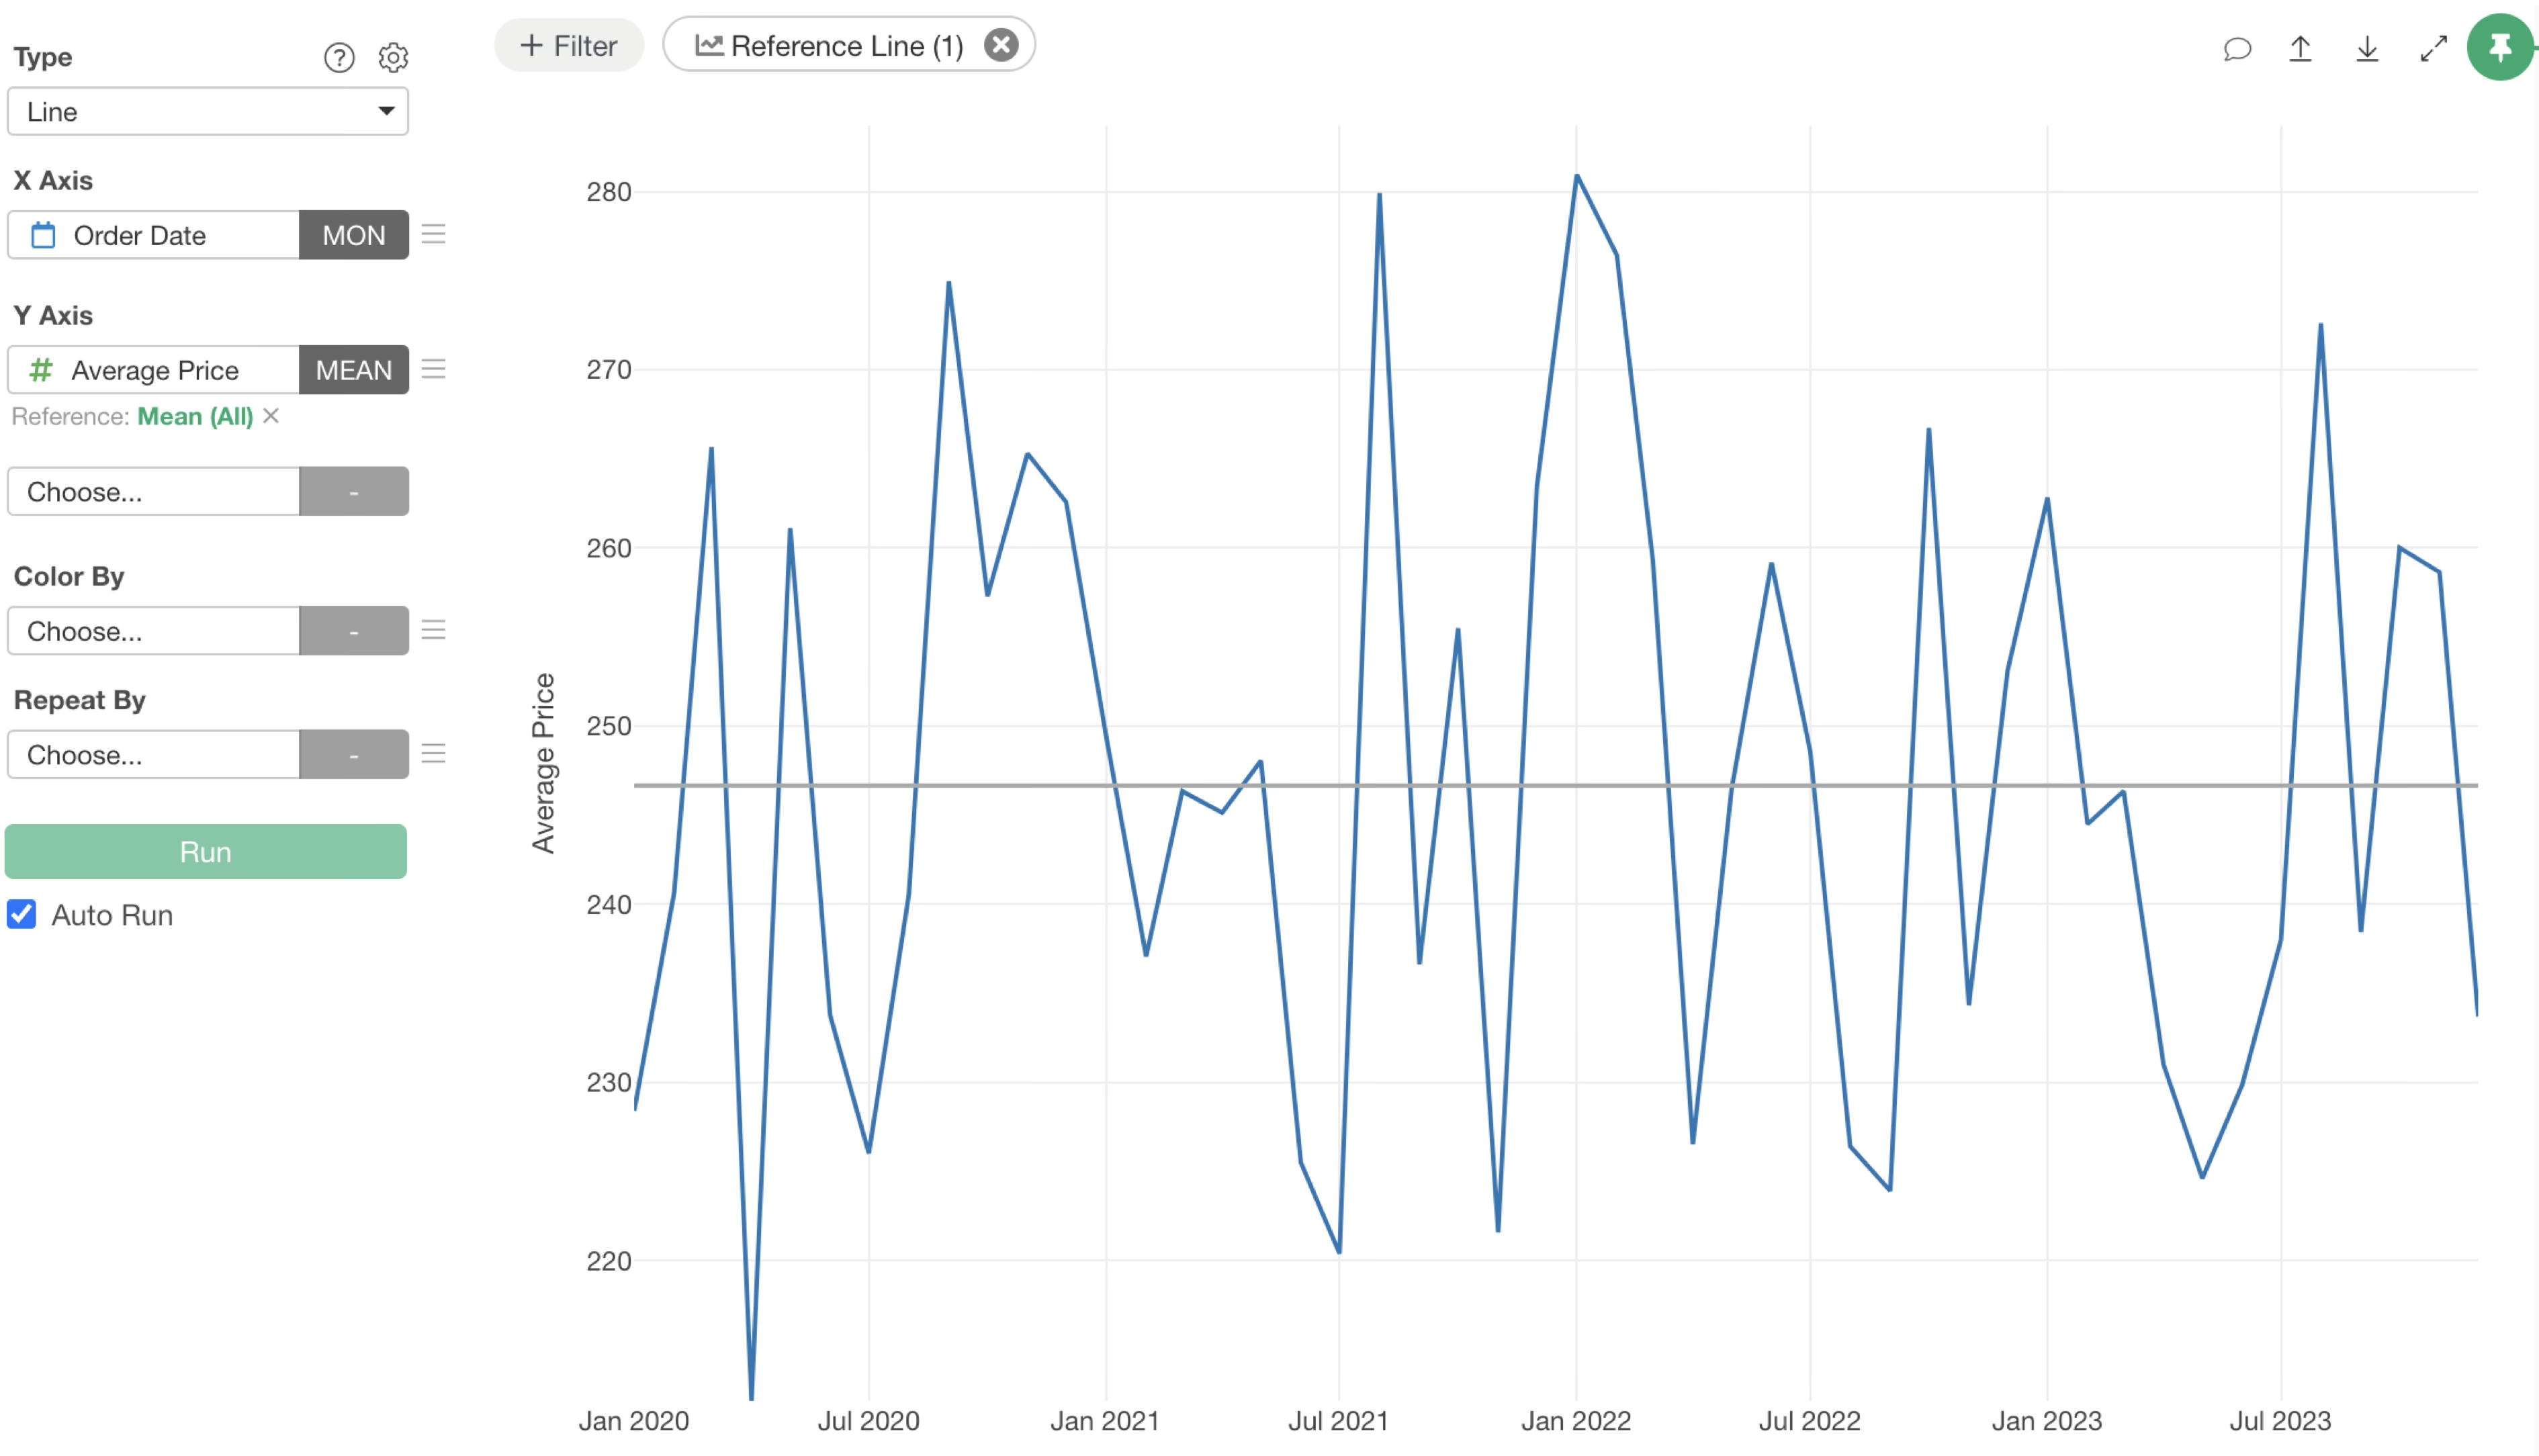The height and width of the screenshot is (1456, 2539).
Task: Click the Add Filter button
Action: [x=568, y=45]
